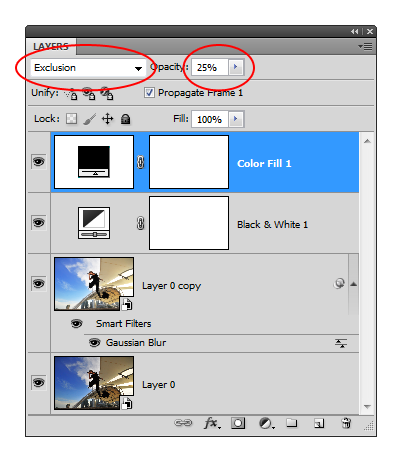Open the Layers panel options menu

[x=366, y=46]
